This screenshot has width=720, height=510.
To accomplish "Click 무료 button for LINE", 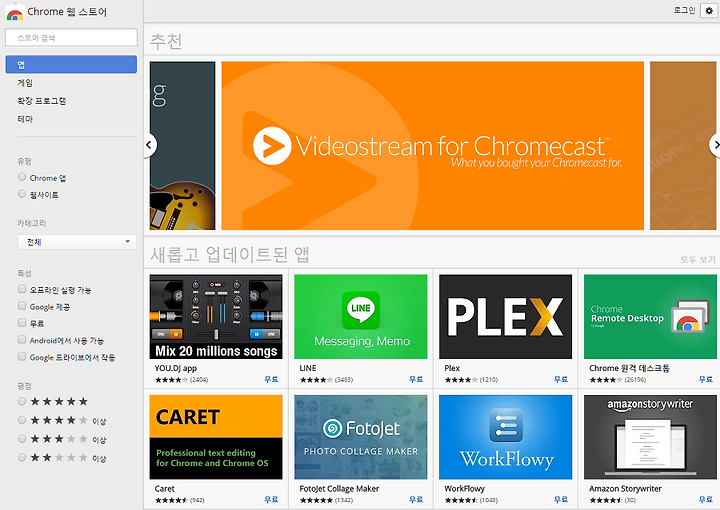I will click(x=416, y=379).
